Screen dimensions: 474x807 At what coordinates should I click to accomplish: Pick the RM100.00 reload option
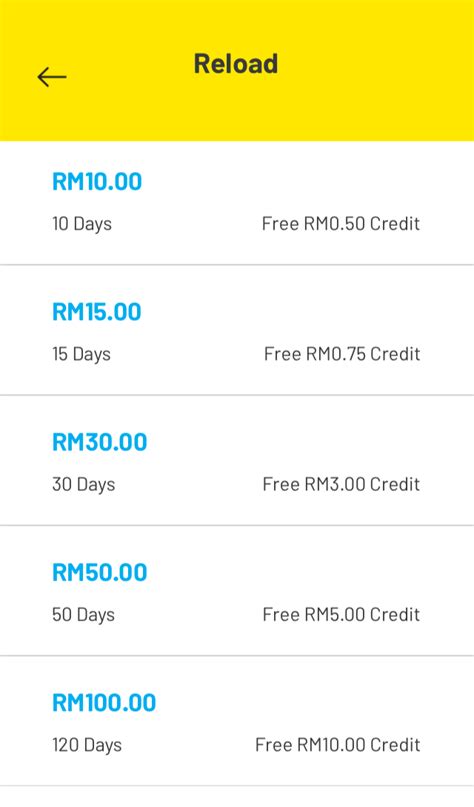pyautogui.click(x=104, y=703)
